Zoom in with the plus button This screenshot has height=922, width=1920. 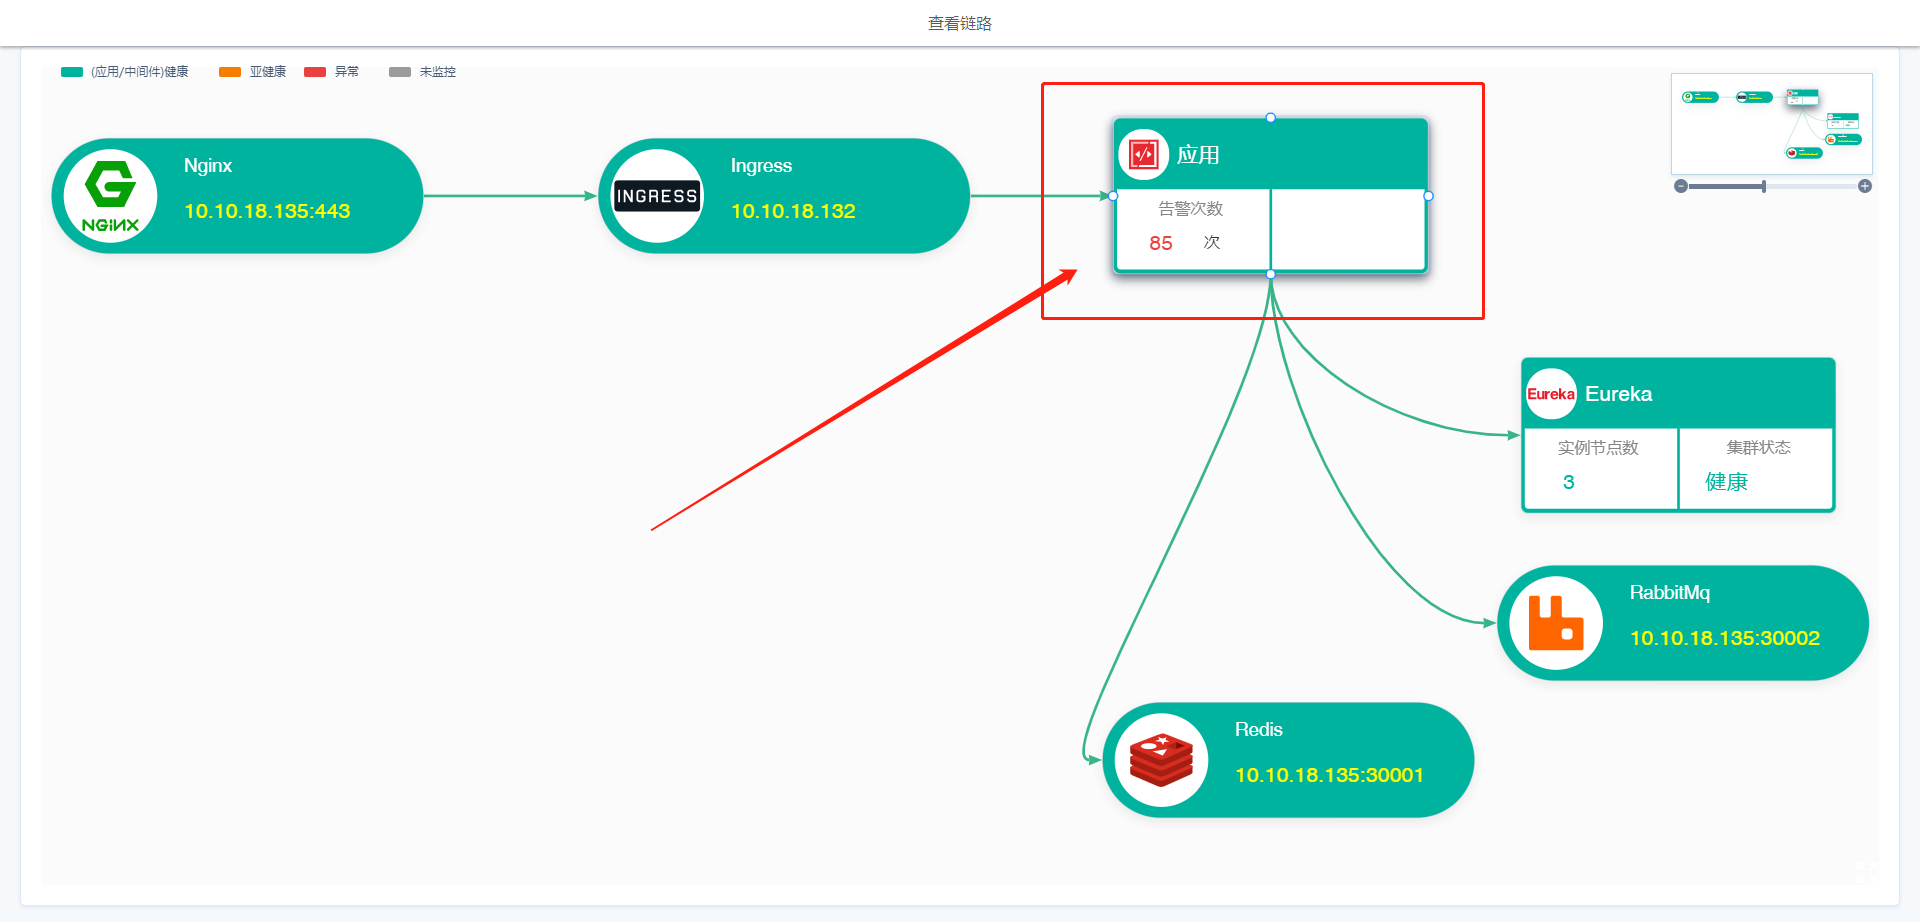coord(1865,186)
